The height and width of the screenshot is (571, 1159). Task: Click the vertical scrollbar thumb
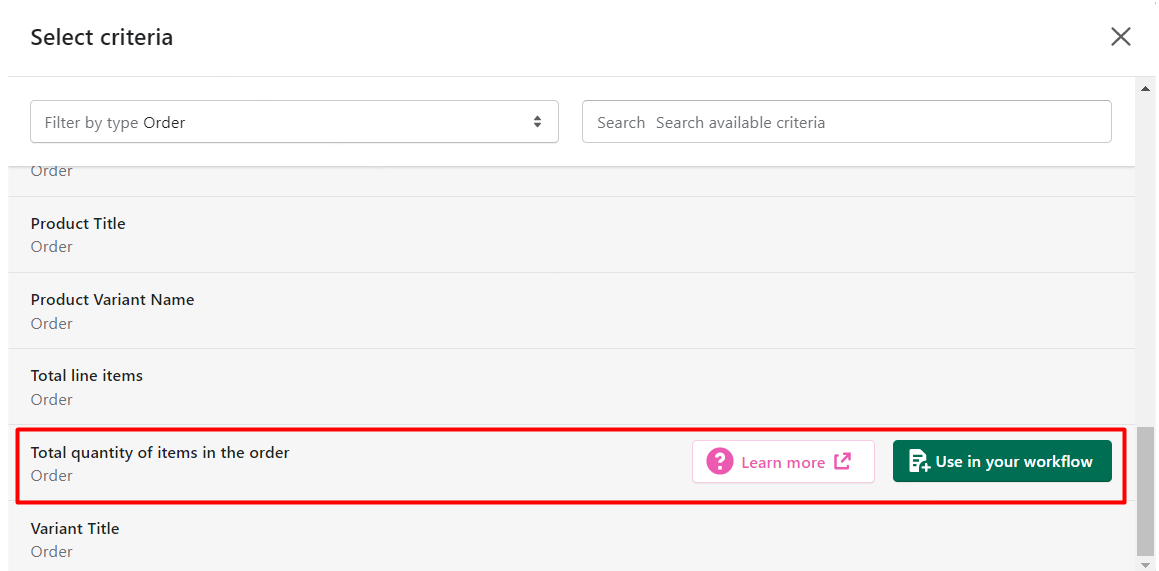1146,492
